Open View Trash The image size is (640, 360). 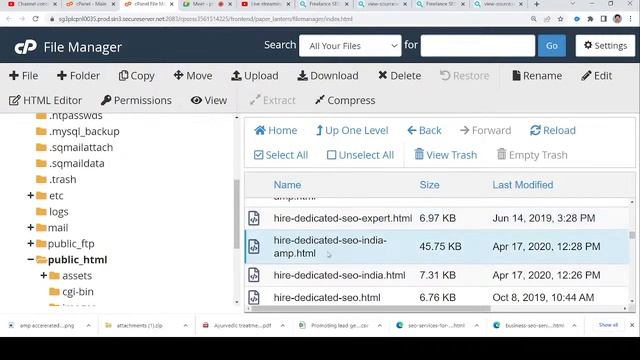tap(446, 155)
